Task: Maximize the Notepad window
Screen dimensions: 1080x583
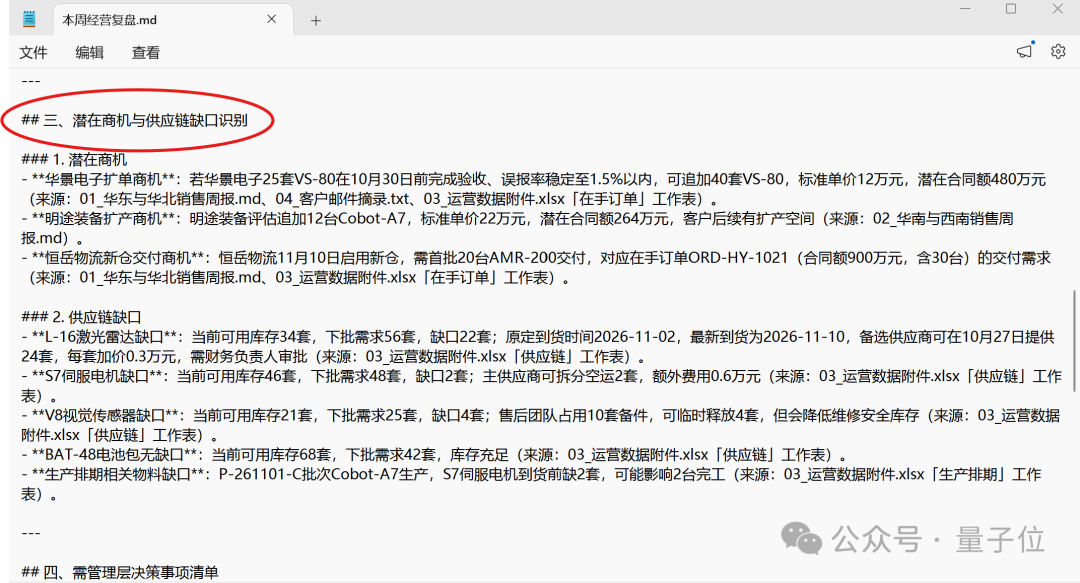Action: click(x=1011, y=9)
